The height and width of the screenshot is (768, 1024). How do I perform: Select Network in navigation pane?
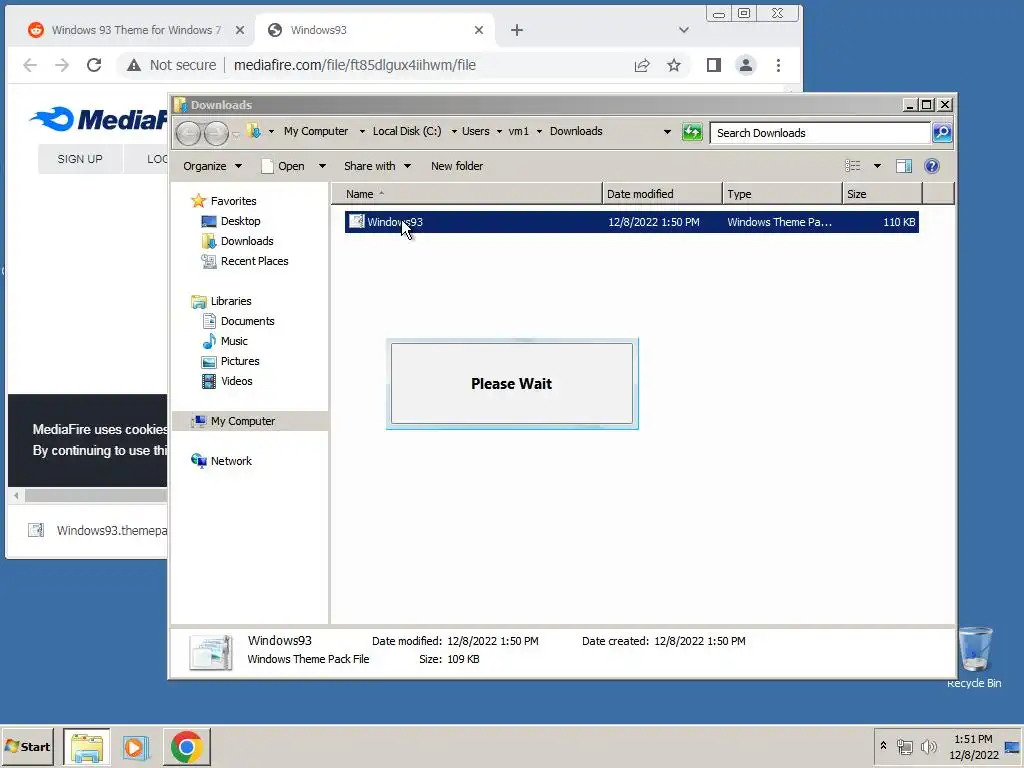click(x=221, y=461)
